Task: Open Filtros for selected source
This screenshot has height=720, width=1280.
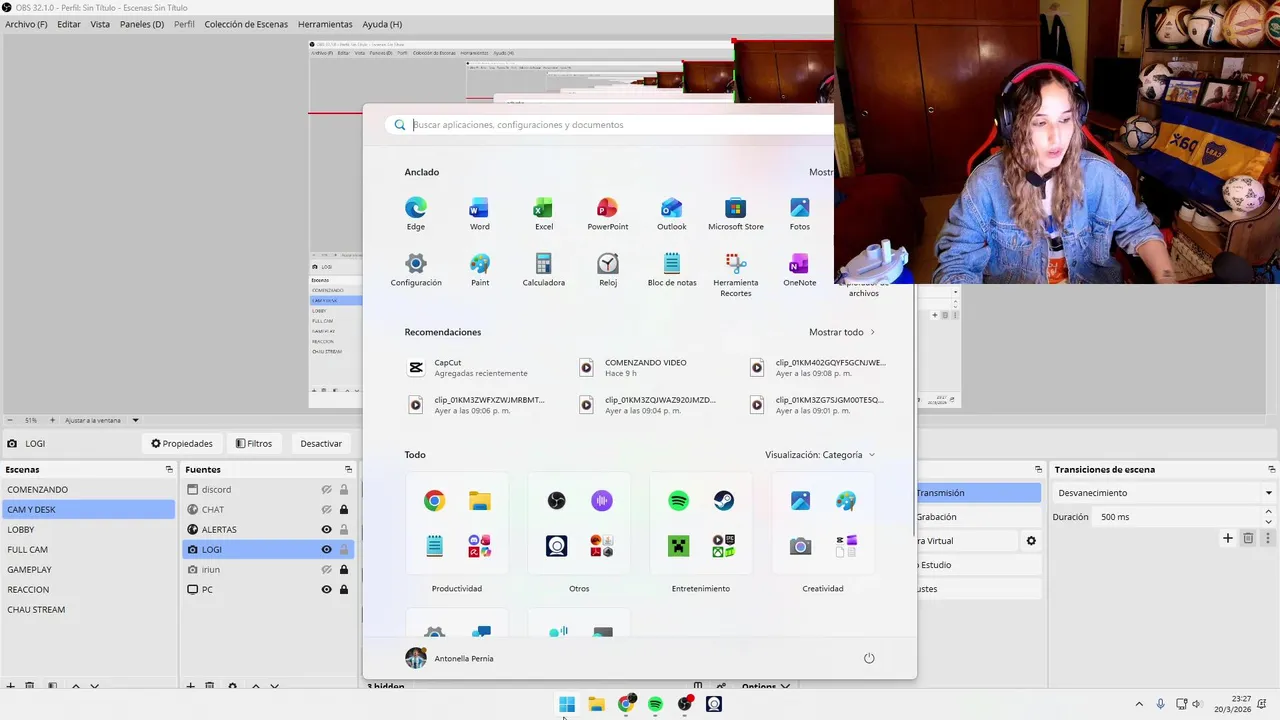Action: pyautogui.click(x=254, y=444)
